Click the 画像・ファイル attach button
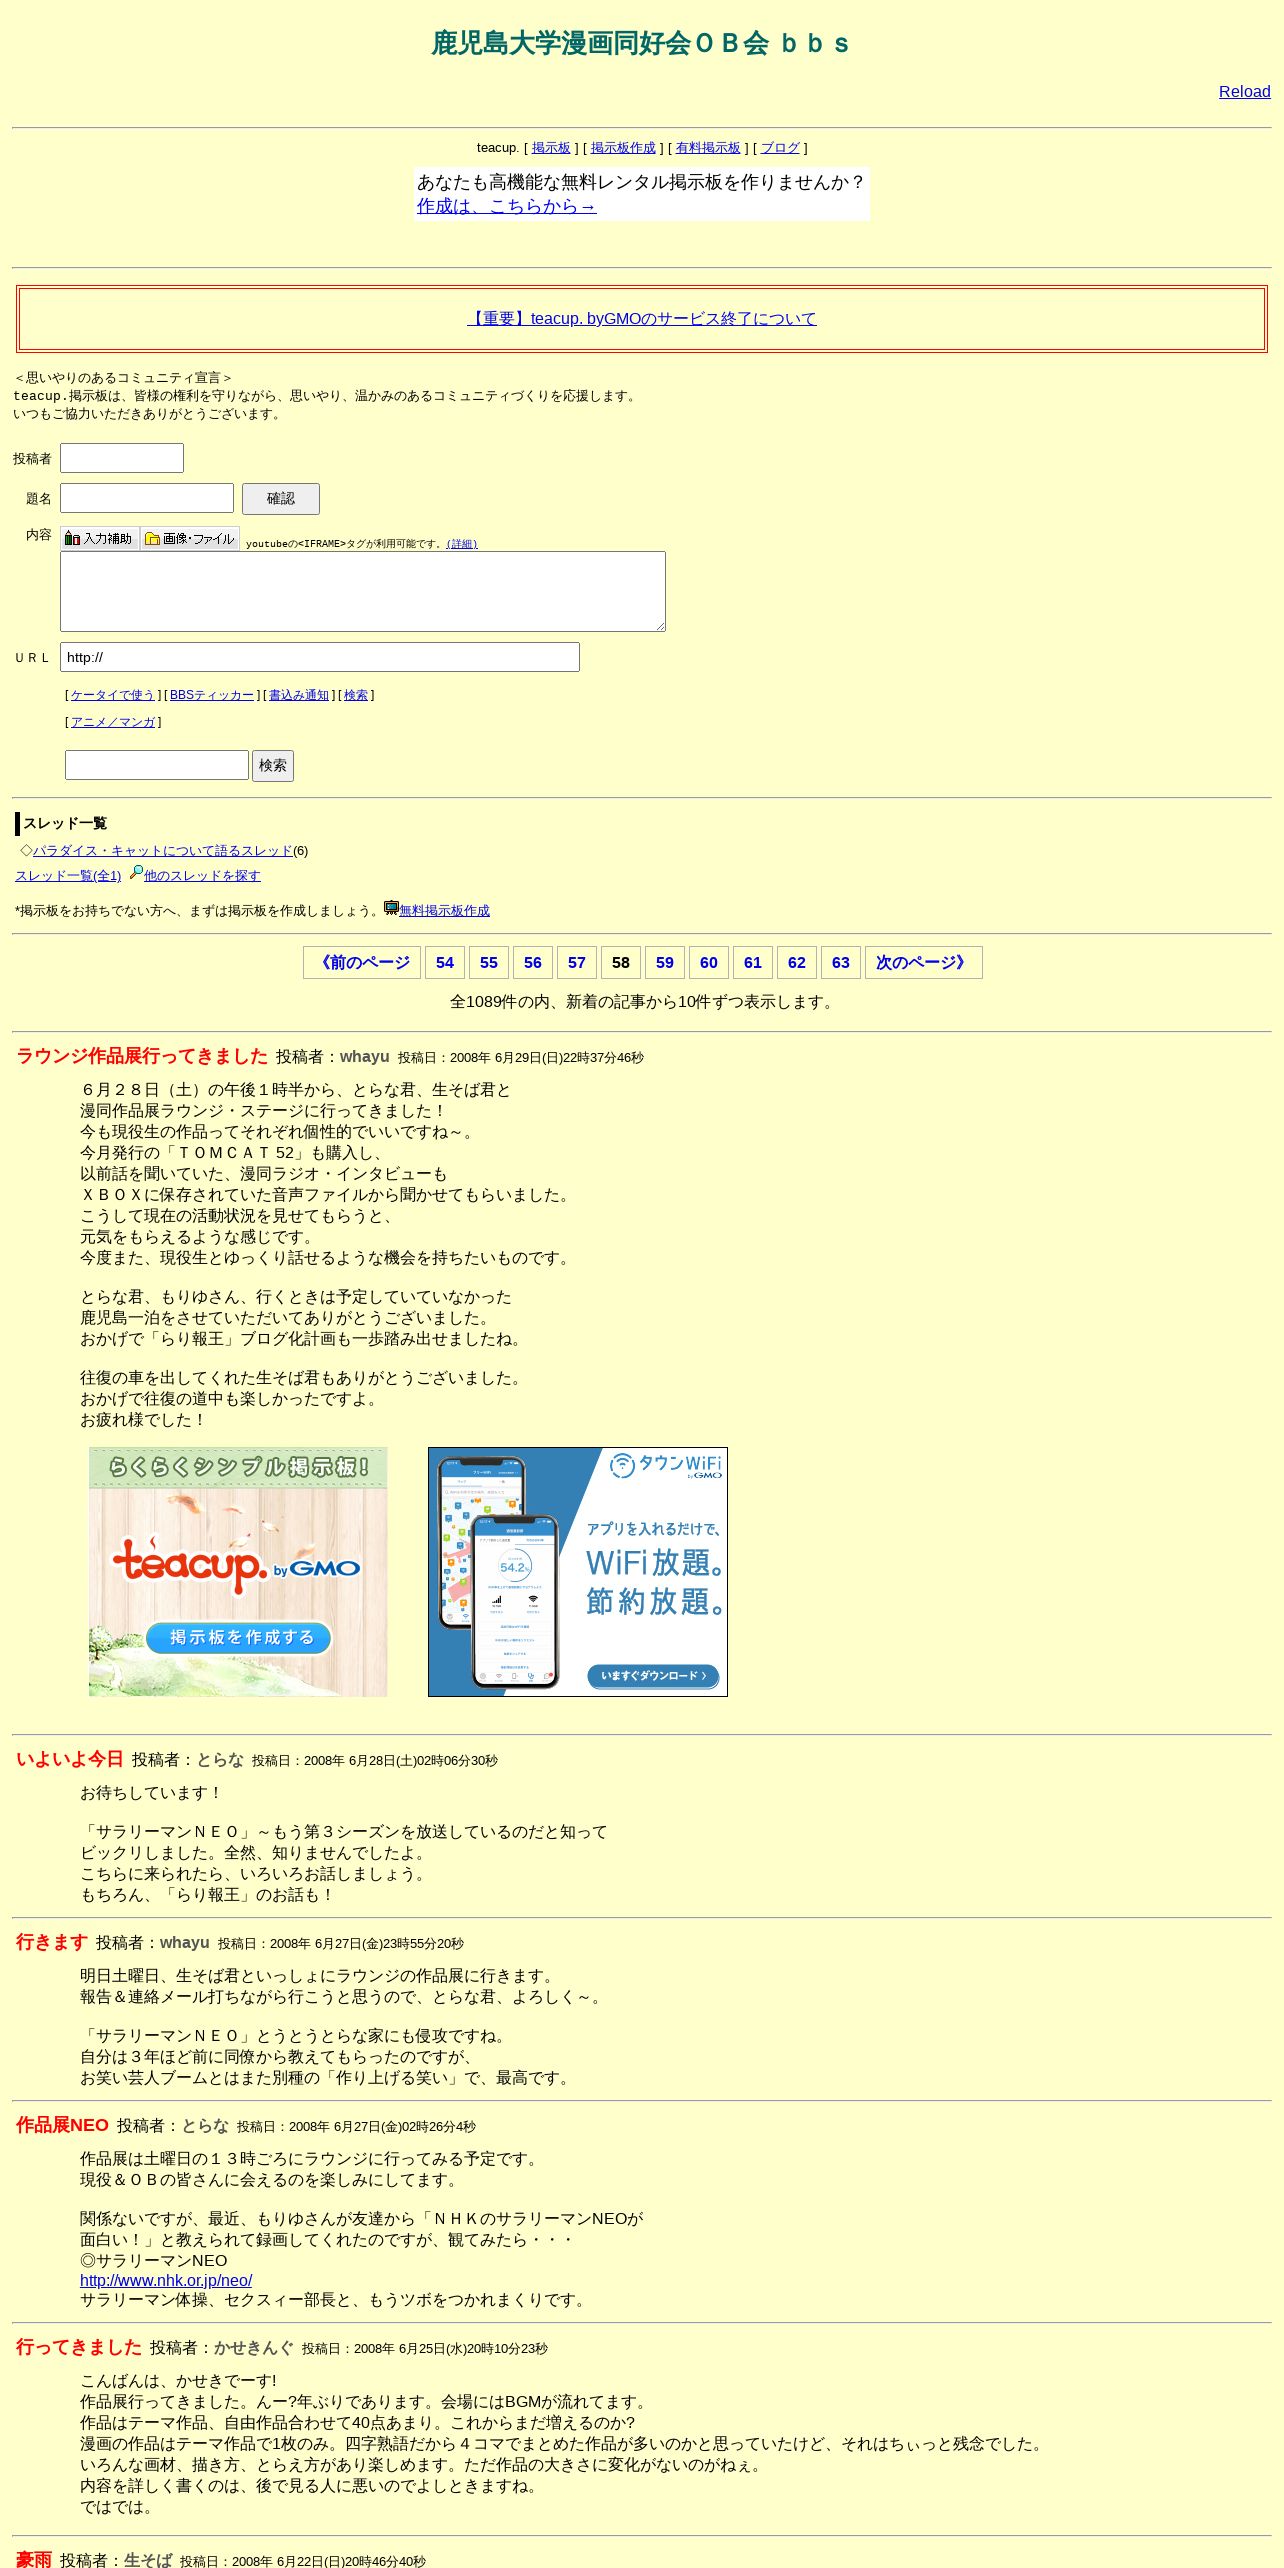The width and height of the screenshot is (1284, 2568). [x=190, y=538]
